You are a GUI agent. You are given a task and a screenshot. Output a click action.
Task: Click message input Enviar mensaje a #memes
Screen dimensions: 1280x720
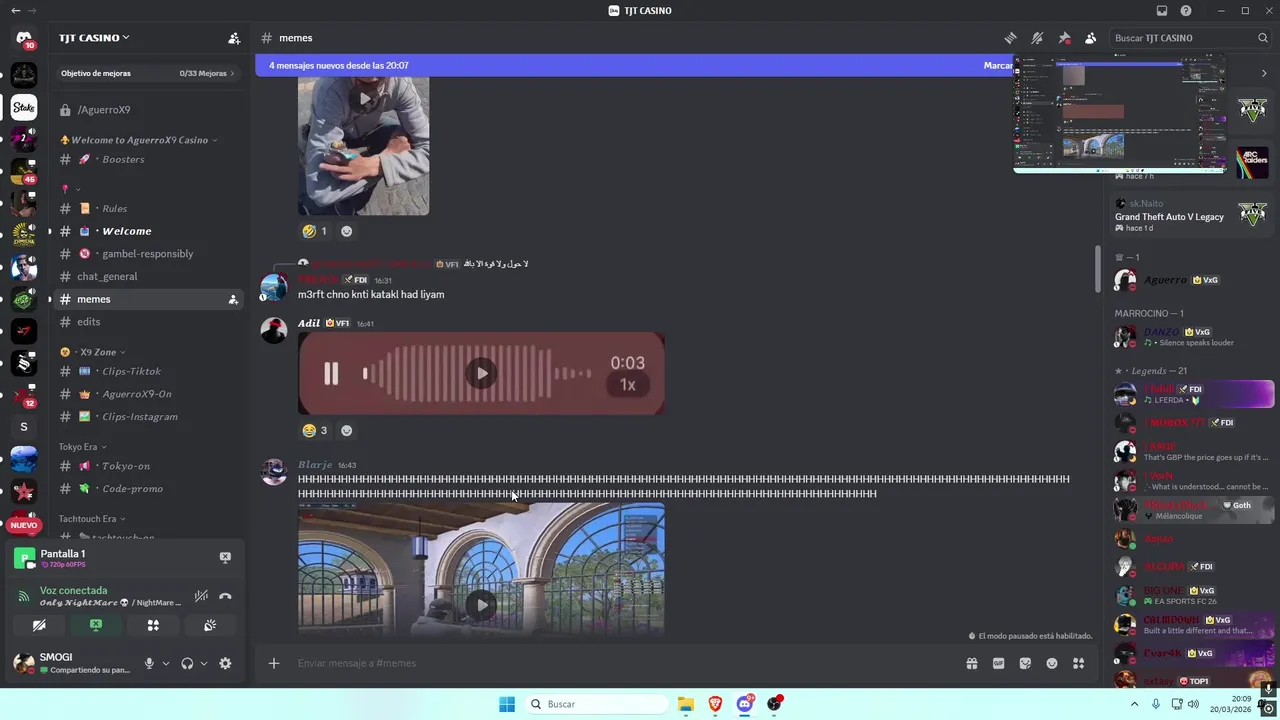(x=620, y=663)
